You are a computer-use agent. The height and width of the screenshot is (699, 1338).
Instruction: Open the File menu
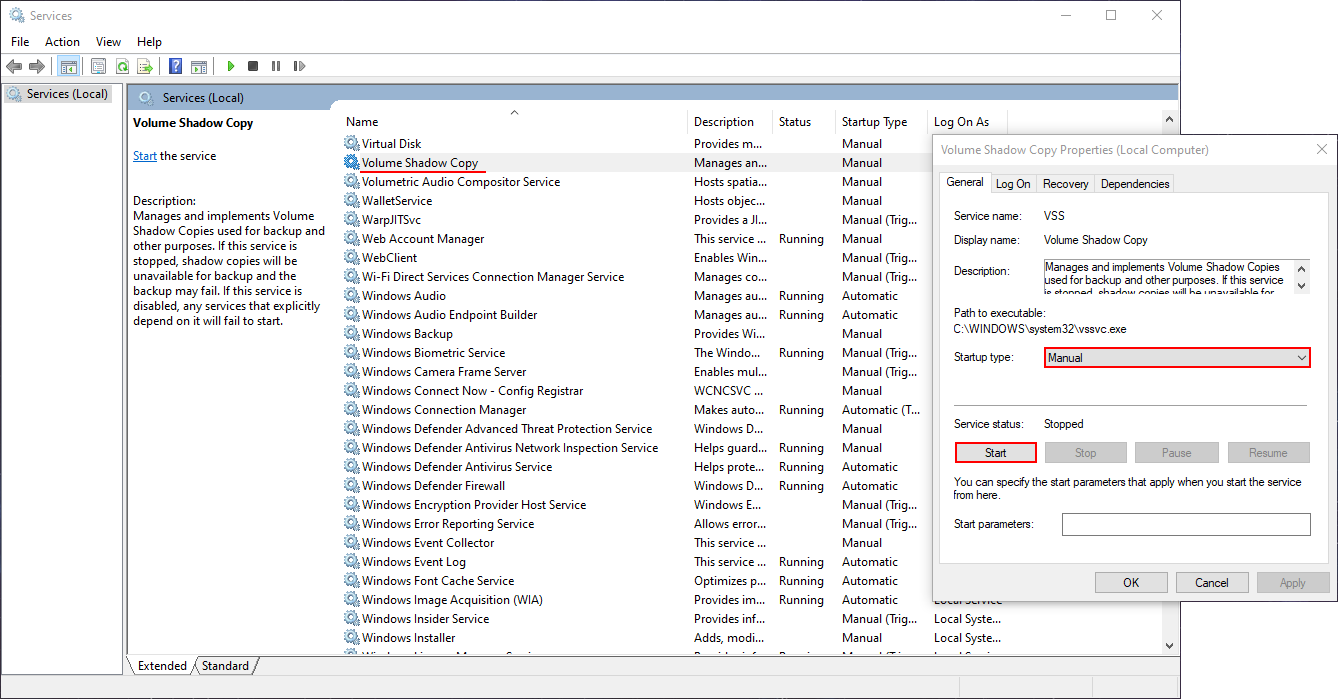[20, 42]
